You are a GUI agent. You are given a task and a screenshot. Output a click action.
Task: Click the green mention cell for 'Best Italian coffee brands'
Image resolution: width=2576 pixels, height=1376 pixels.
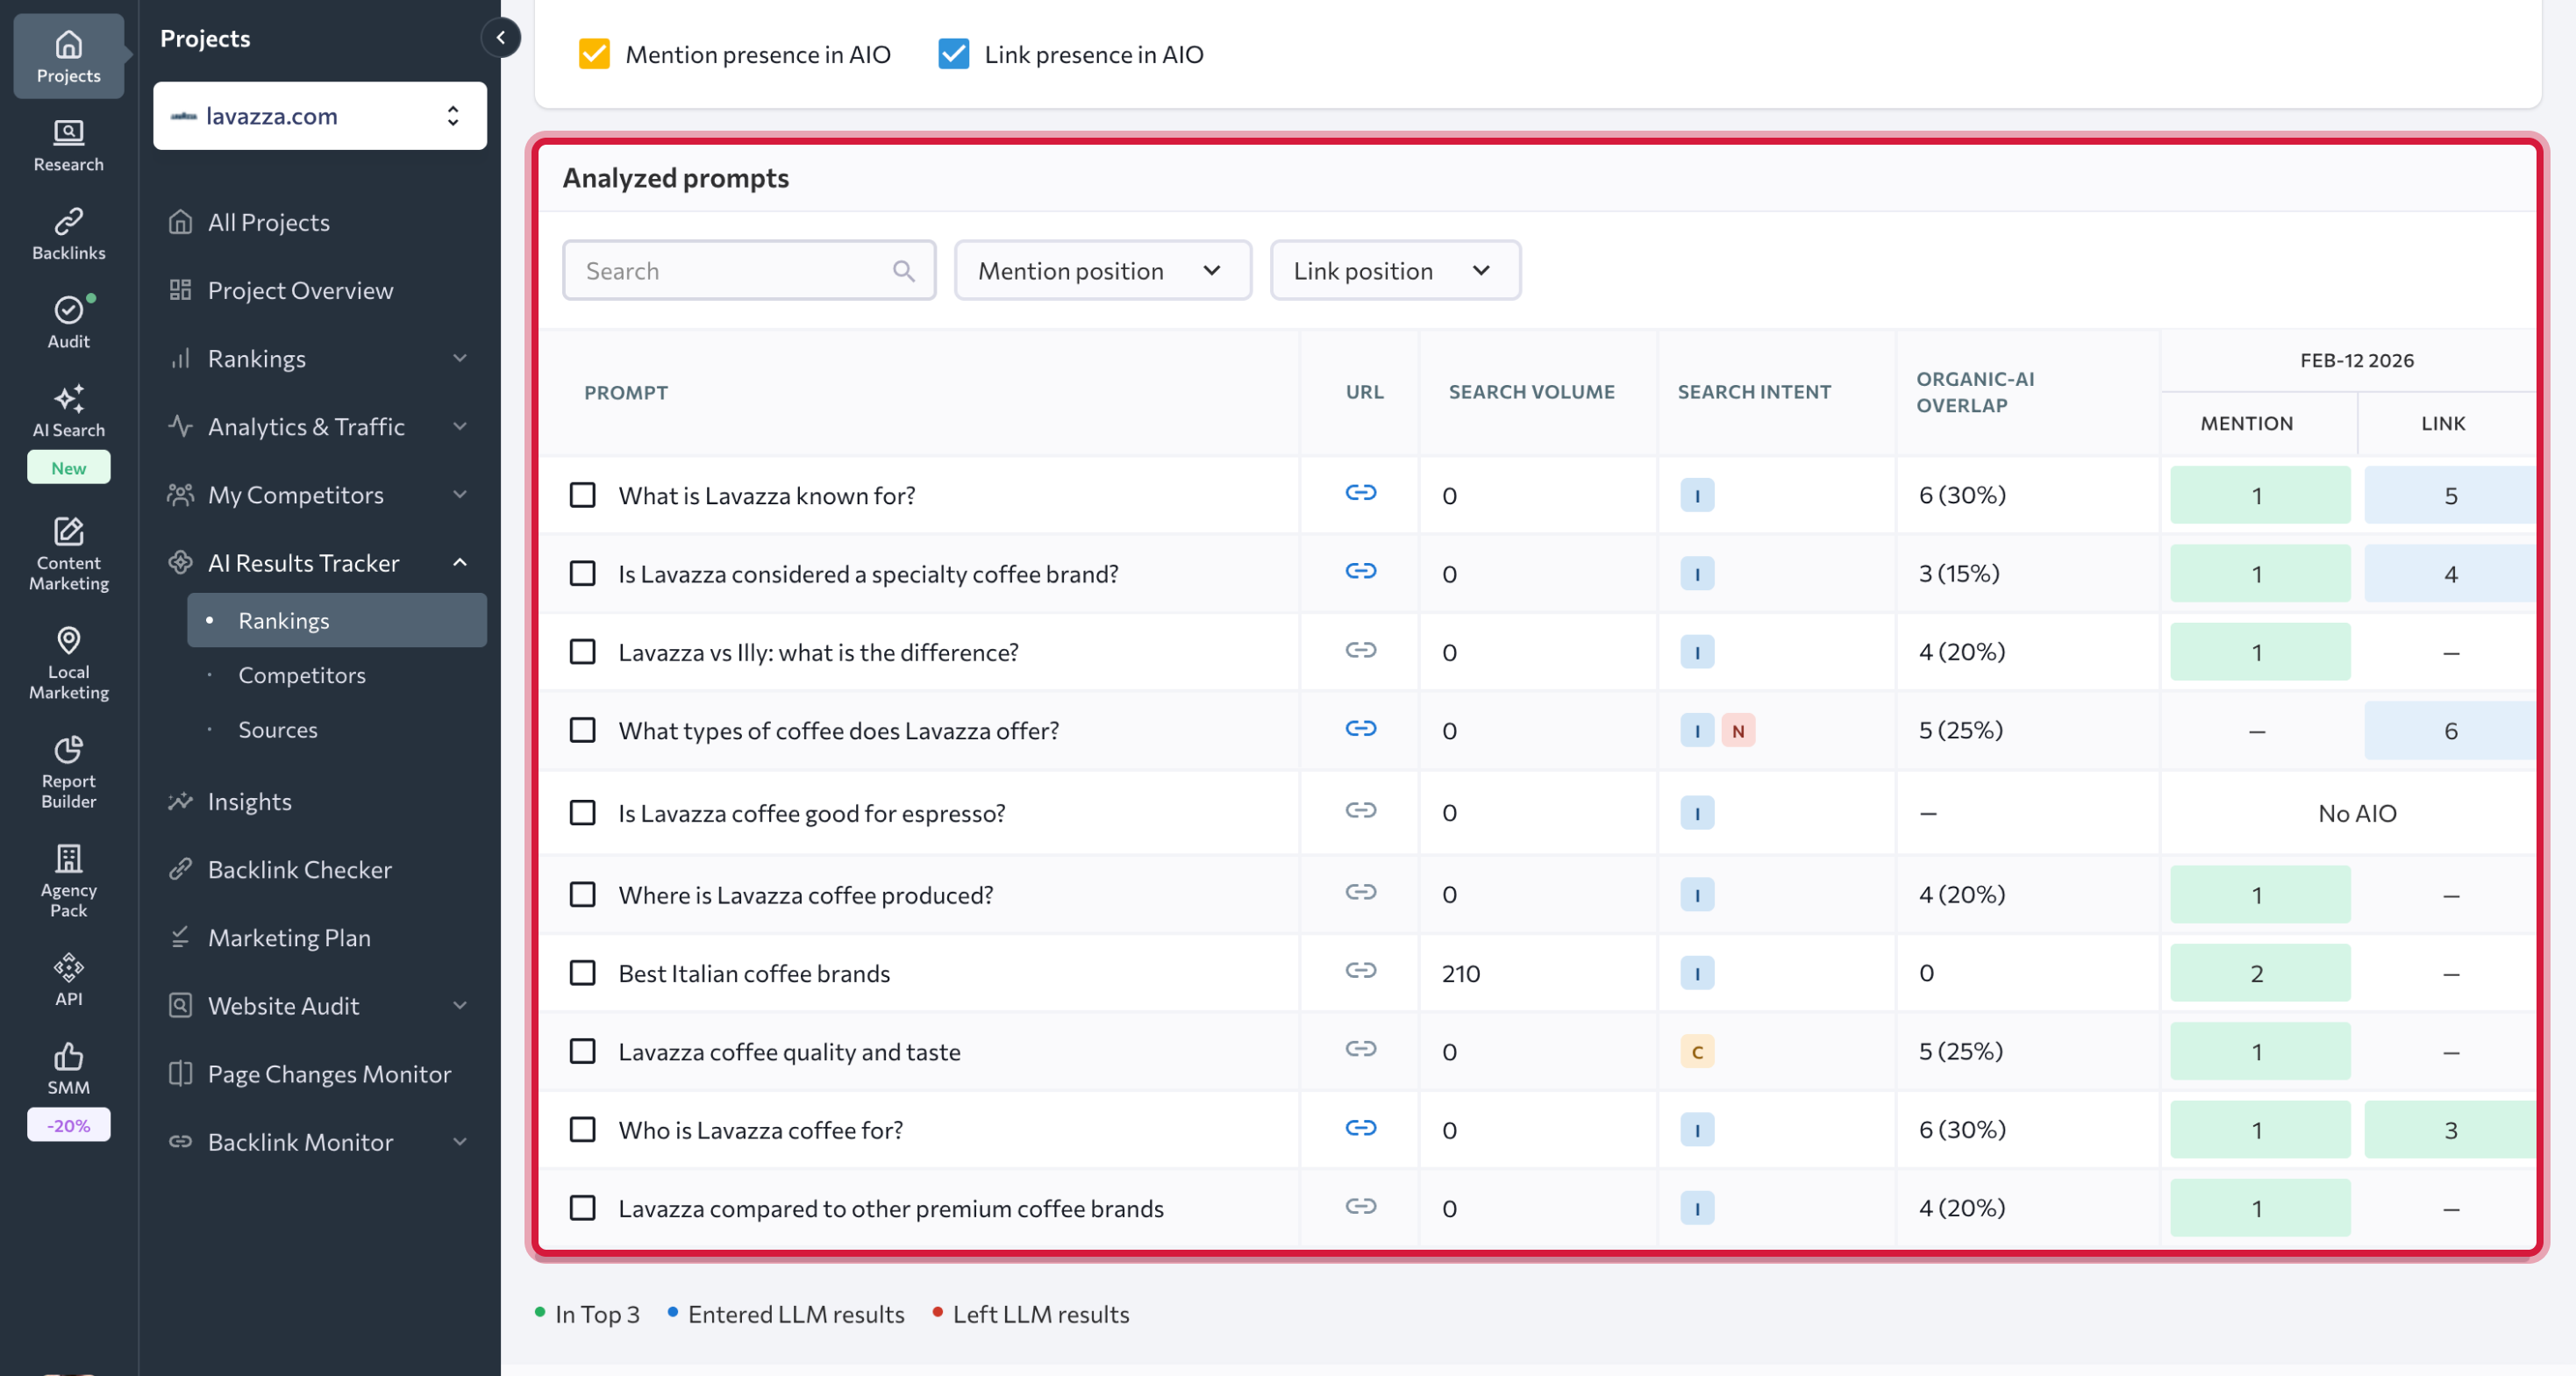click(x=2258, y=973)
